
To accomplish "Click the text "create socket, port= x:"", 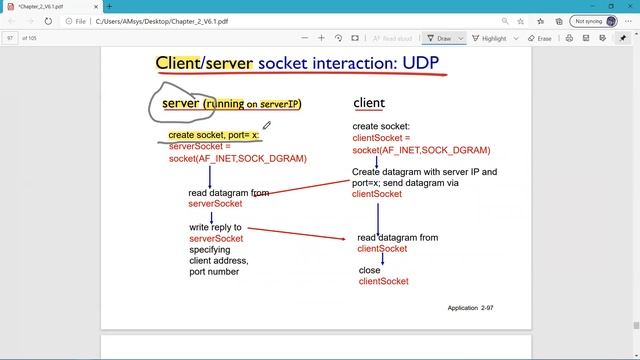I will [x=213, y=135].
